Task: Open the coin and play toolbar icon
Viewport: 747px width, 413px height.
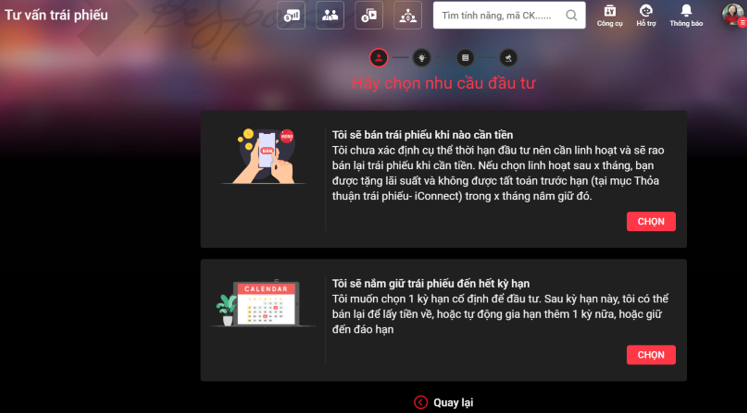Action: pos(369,16)
